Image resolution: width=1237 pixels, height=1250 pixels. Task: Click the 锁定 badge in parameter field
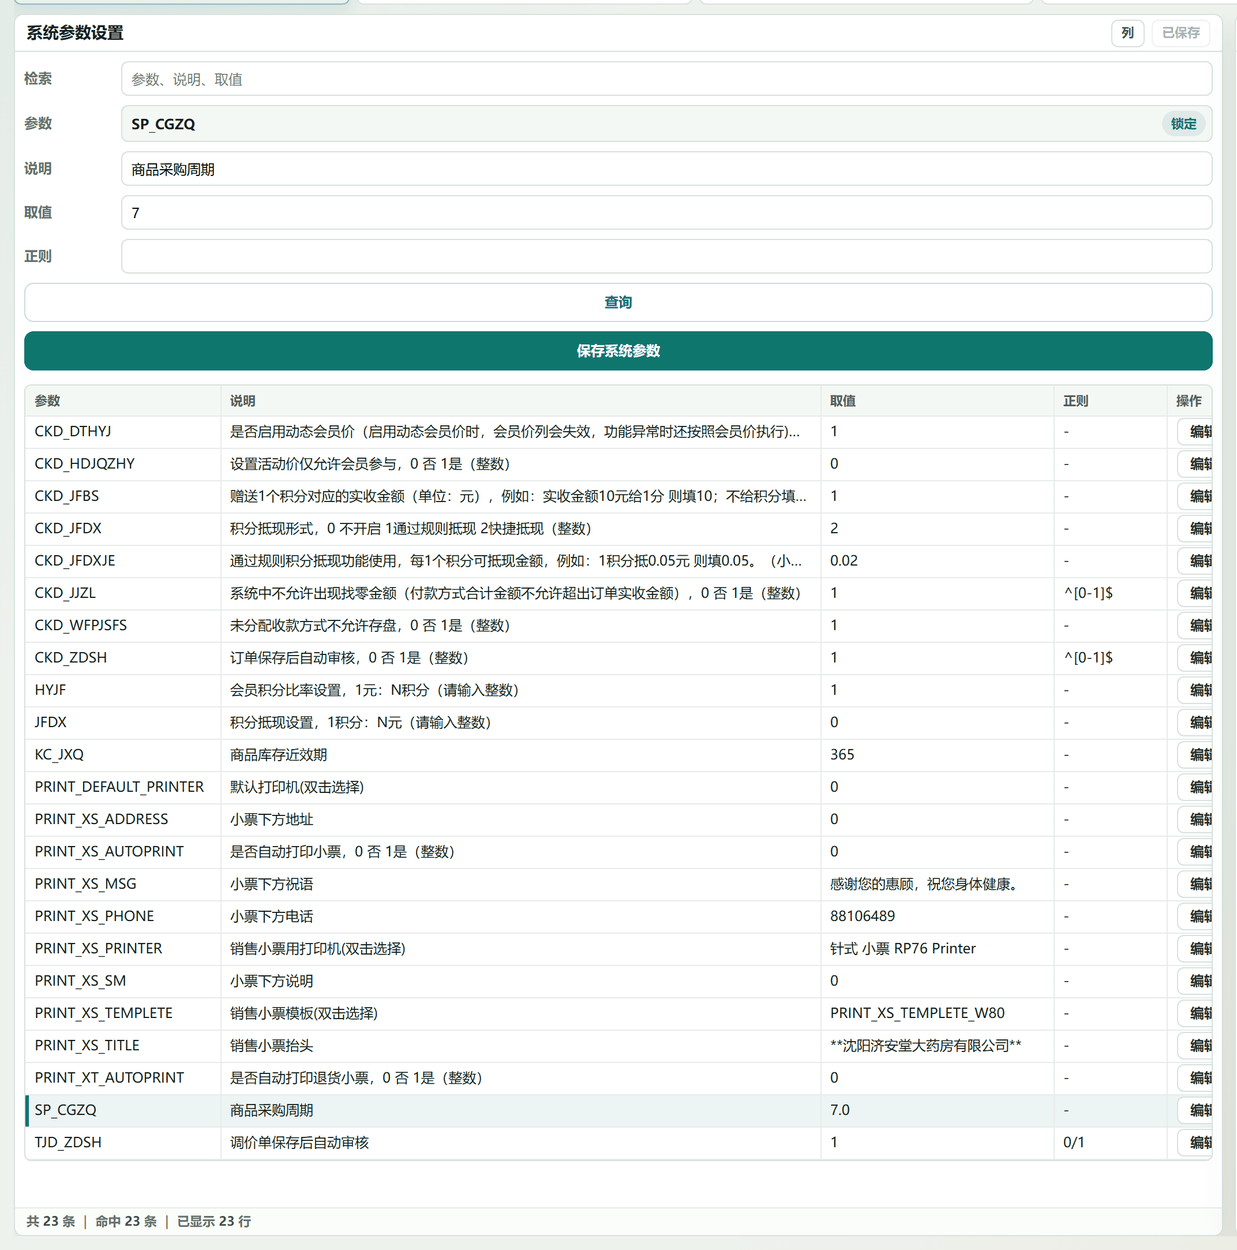click(x=1183, y=124)
